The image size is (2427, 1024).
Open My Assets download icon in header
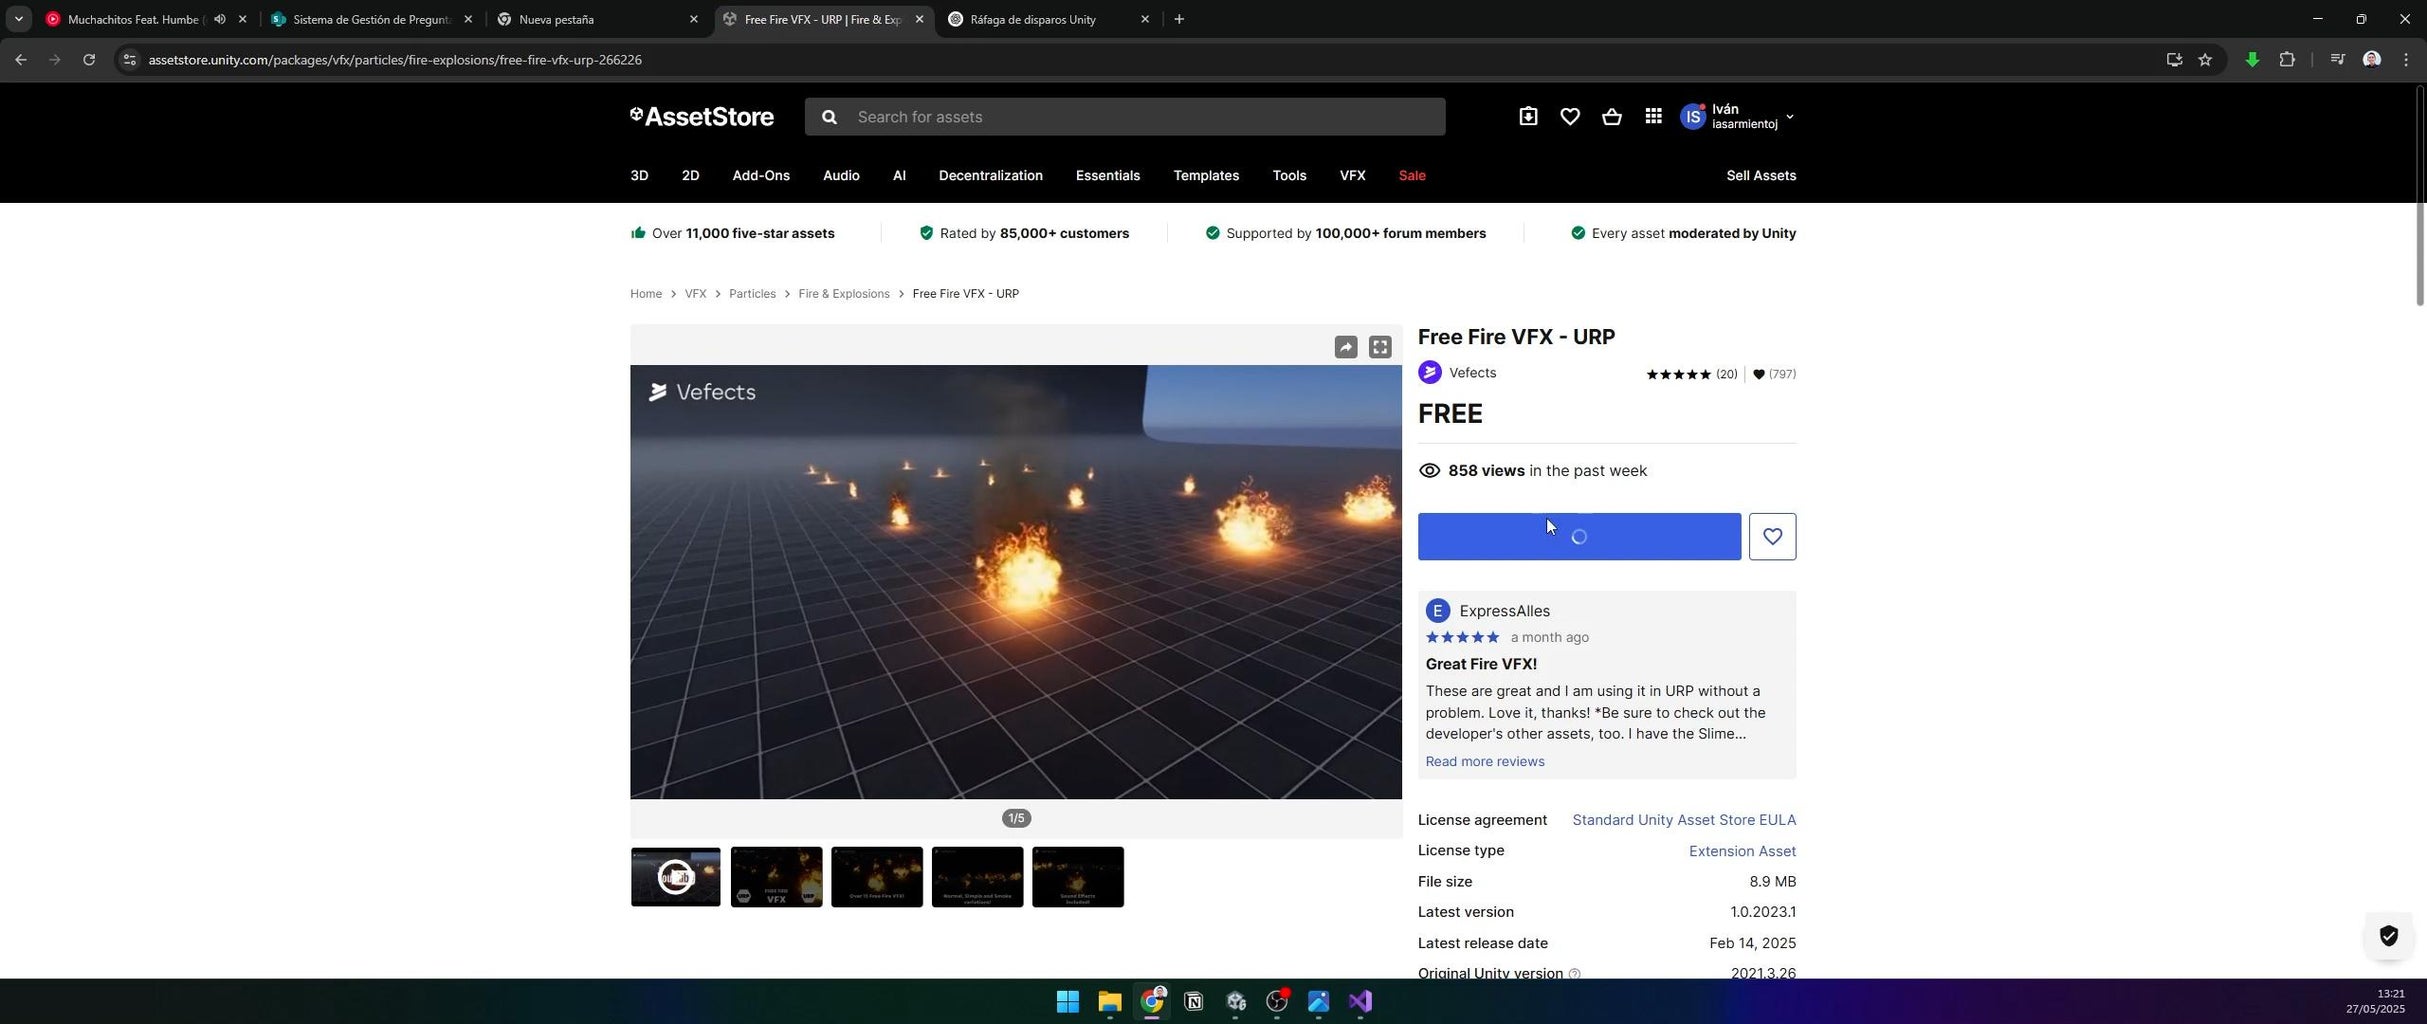1528,117
